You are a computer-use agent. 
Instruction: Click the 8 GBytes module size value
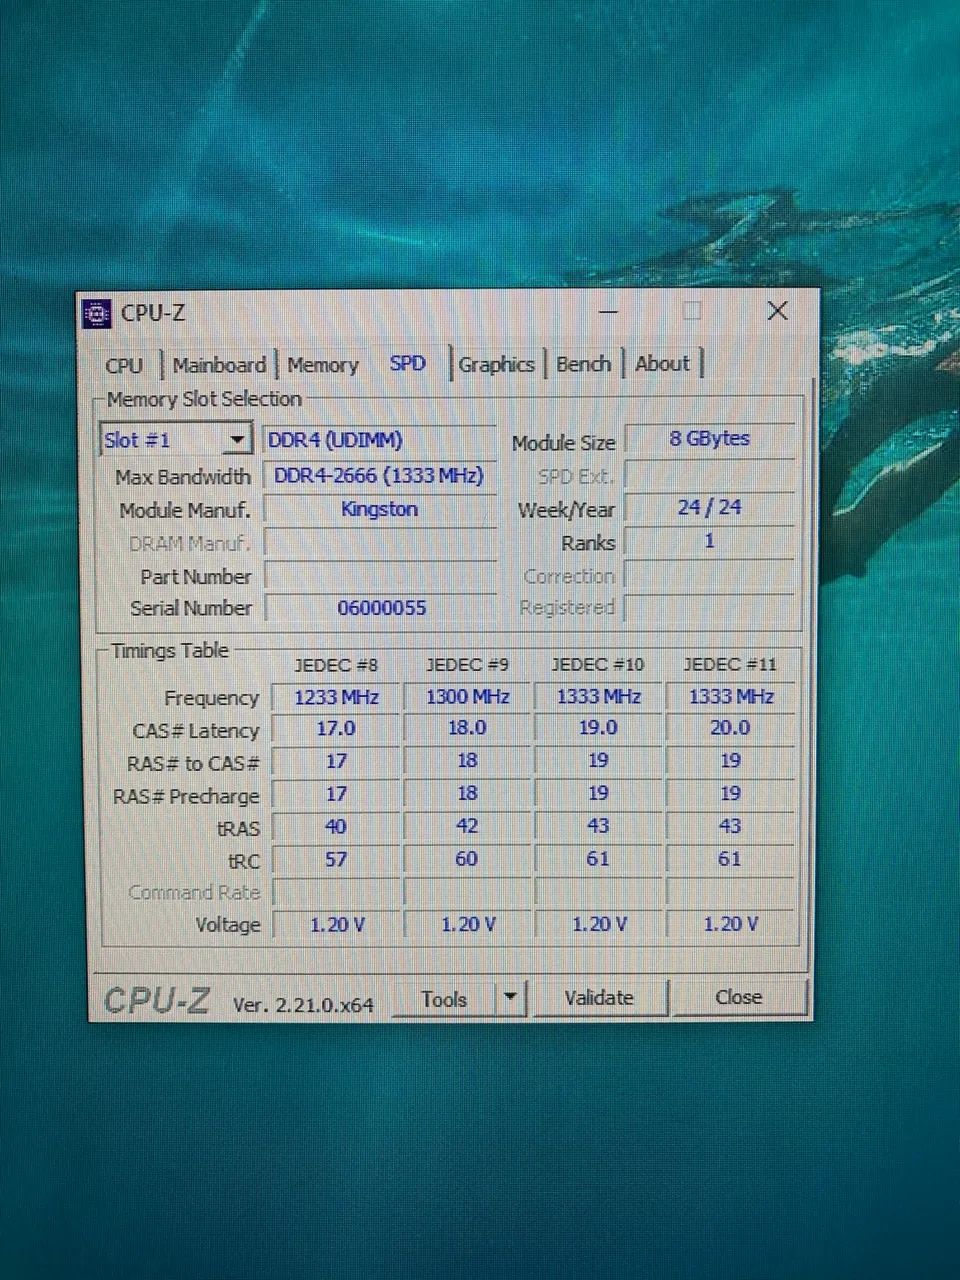point(709,438)
